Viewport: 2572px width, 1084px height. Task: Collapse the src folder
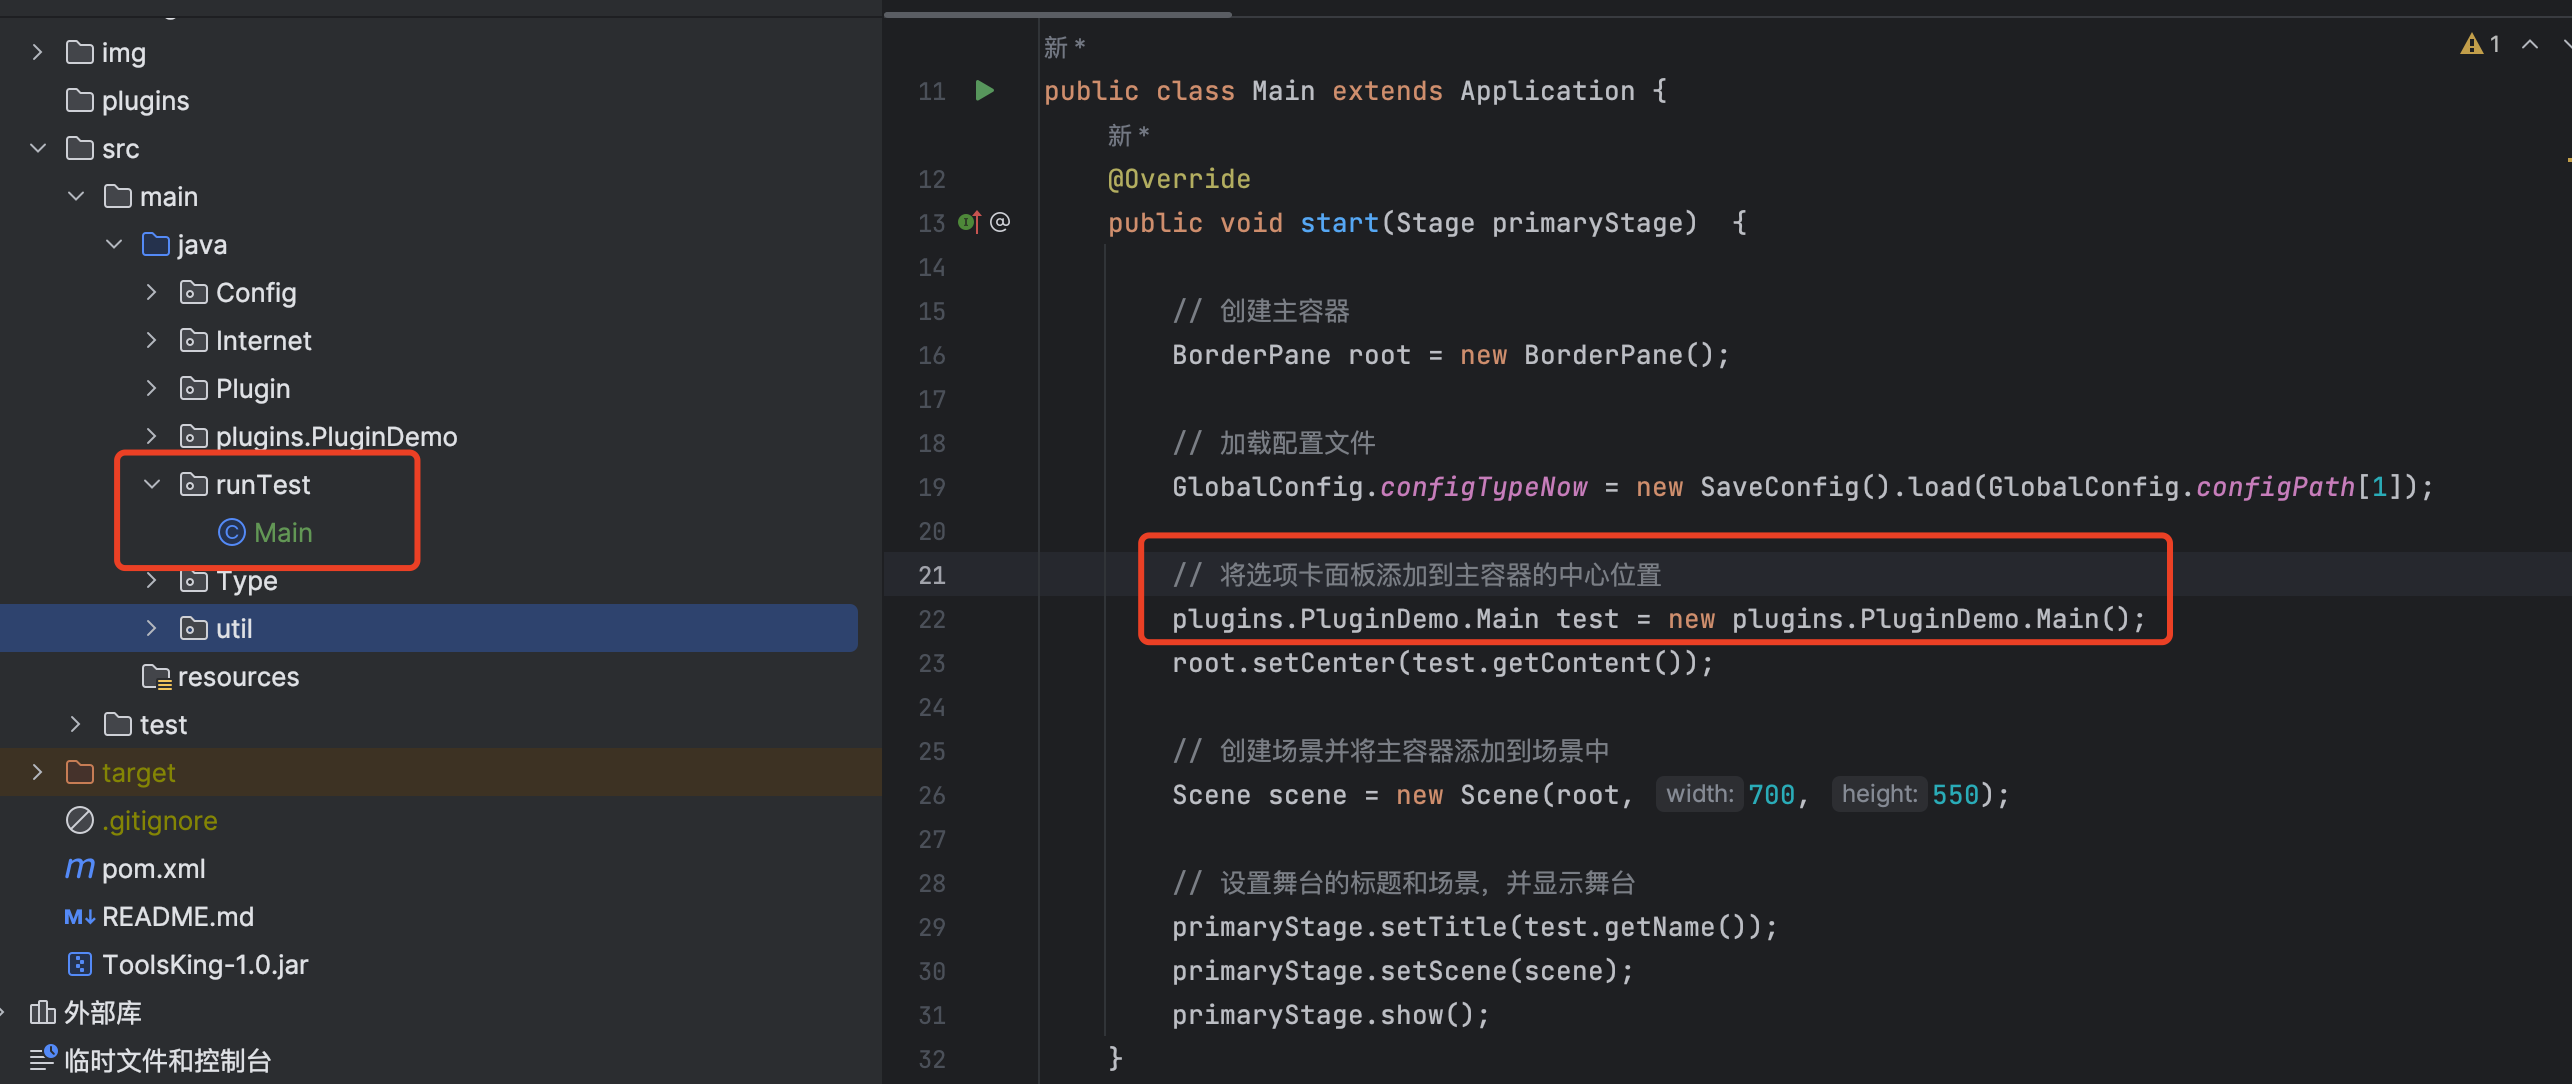point(38,148)
